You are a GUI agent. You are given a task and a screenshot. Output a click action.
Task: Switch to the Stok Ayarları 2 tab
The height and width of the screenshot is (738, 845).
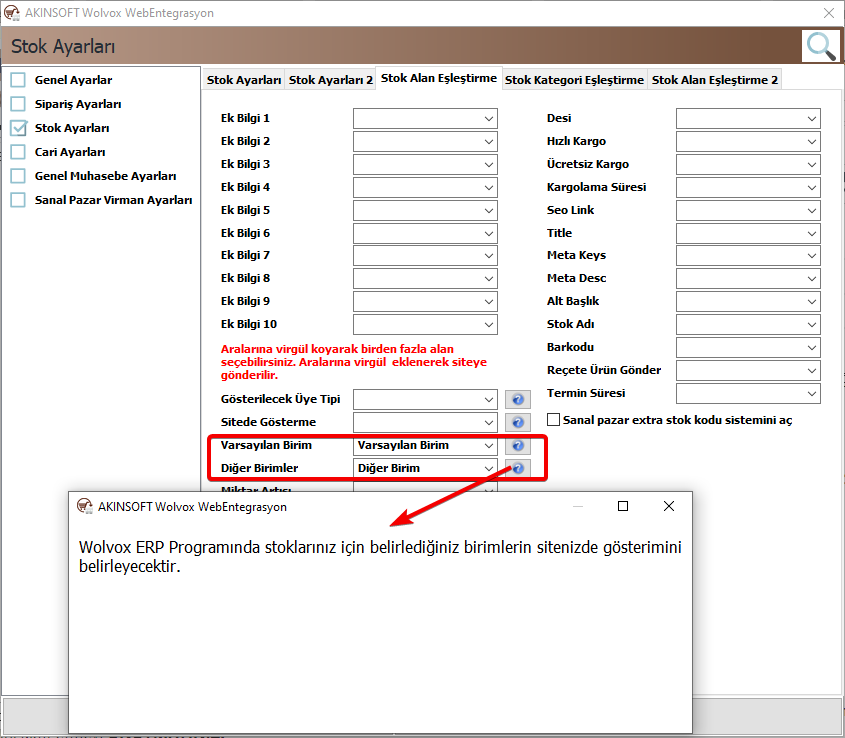330,80
